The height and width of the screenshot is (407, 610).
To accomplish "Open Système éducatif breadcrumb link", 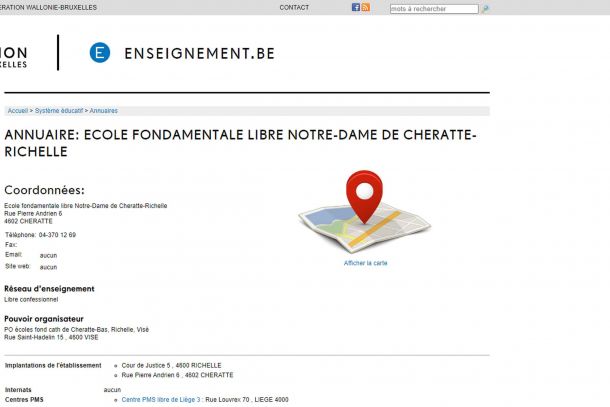I will 58,111.
